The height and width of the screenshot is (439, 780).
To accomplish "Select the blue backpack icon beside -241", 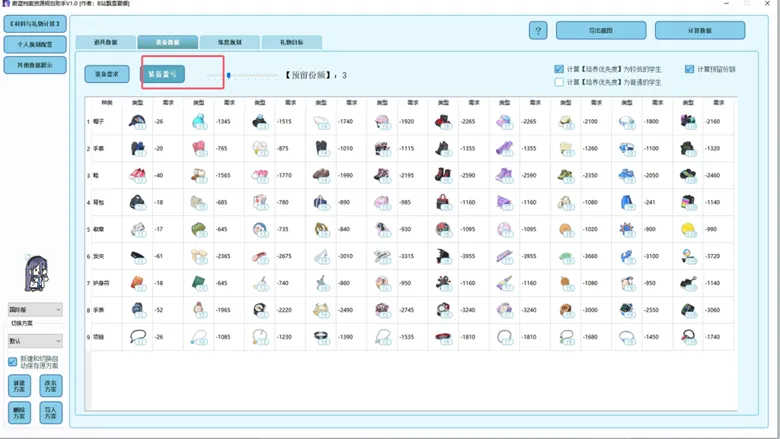I will pos(627,202).
